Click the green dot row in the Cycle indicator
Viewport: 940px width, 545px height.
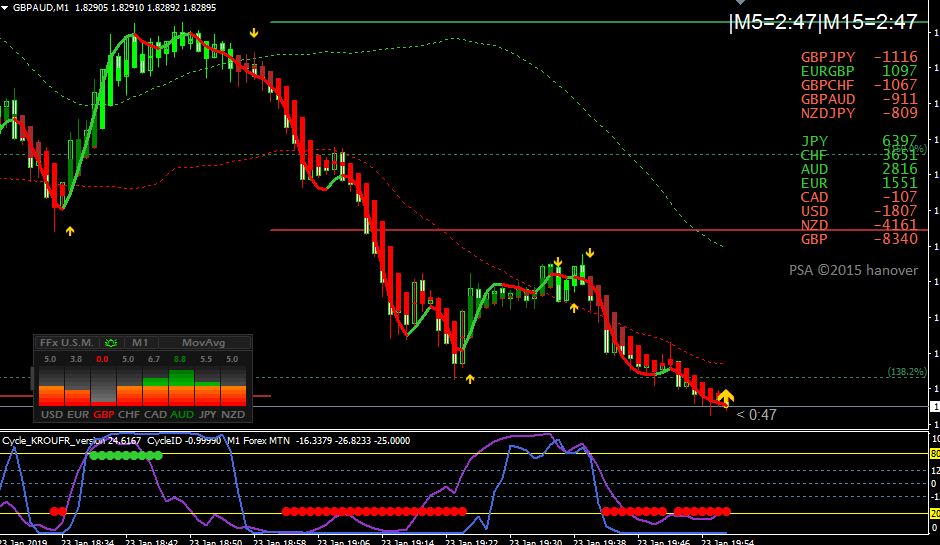coord(125,456)
